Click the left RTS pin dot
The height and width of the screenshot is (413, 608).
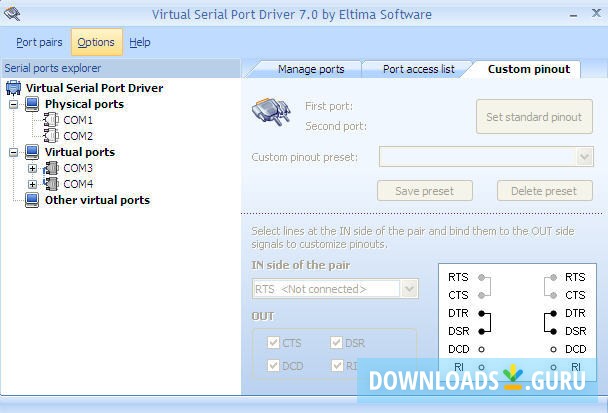tap(481, 277)
